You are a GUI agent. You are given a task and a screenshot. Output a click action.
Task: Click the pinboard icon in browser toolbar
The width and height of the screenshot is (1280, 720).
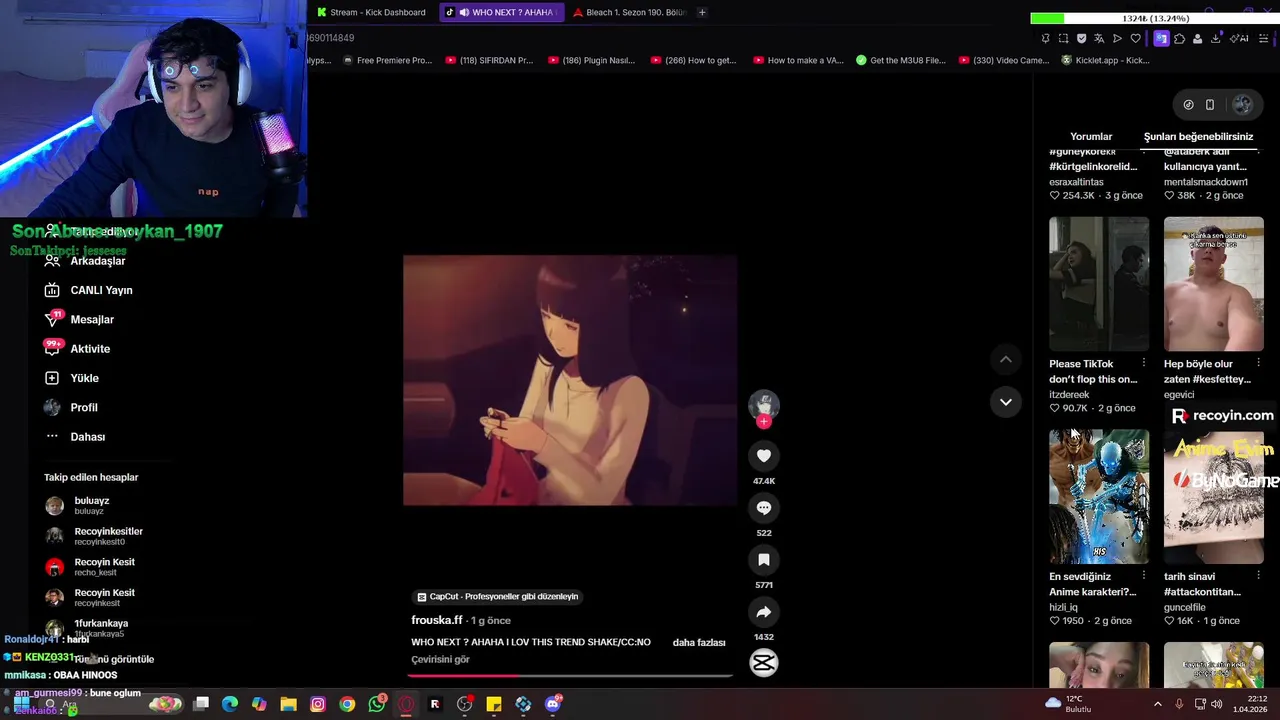click(x=1045, y=38)
